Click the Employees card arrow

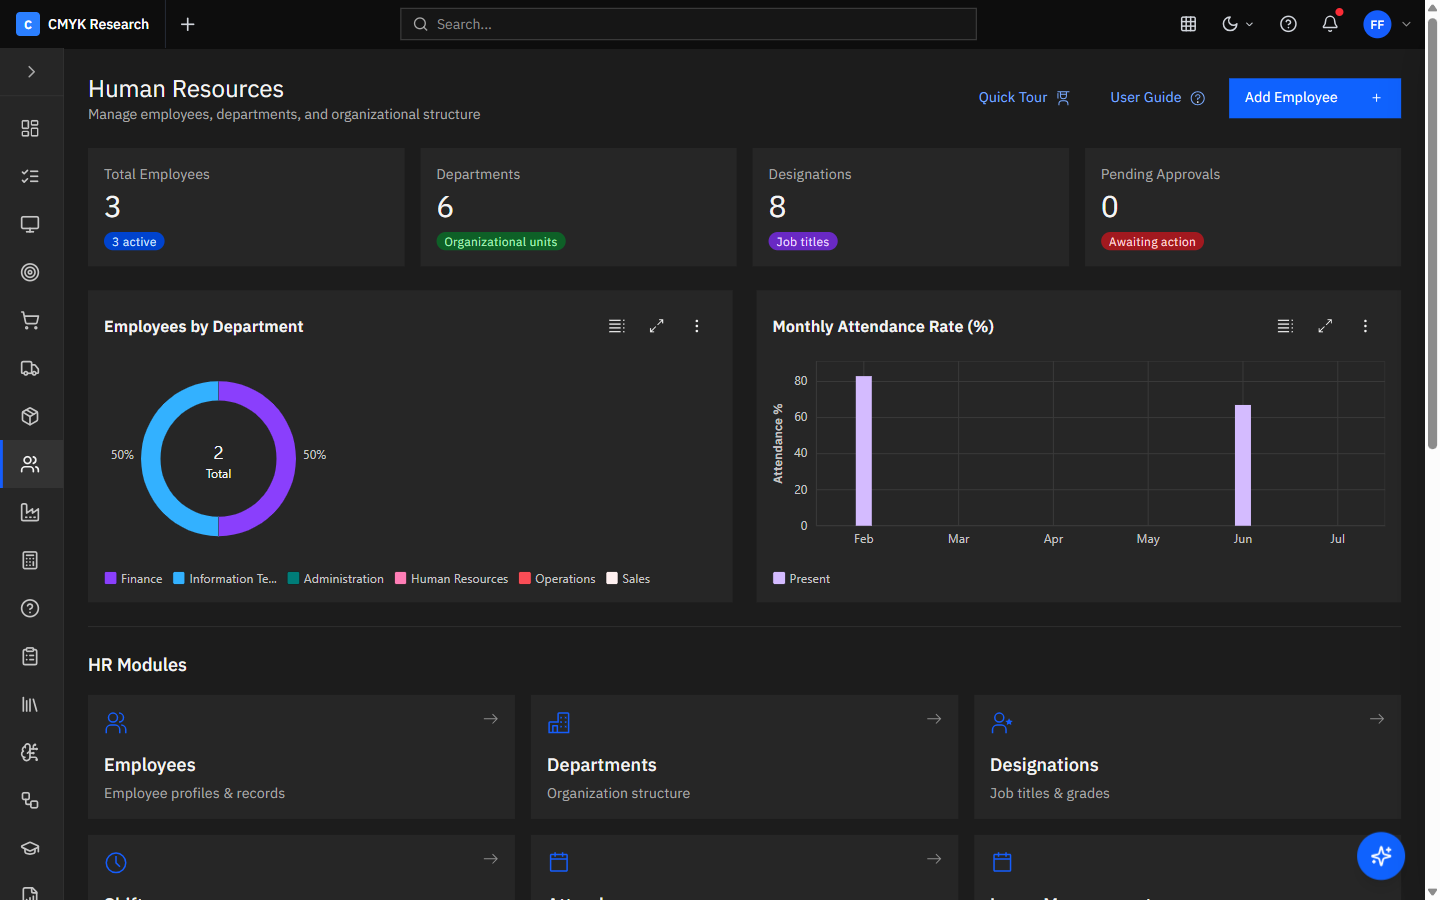pos(491,719)
